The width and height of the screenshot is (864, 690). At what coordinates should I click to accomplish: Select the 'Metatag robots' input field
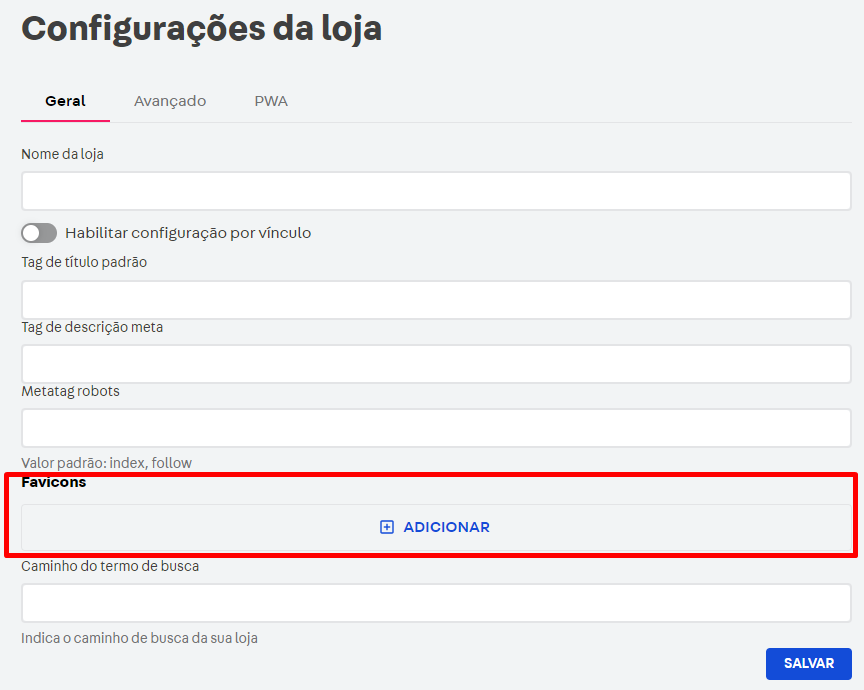[435, 427]
